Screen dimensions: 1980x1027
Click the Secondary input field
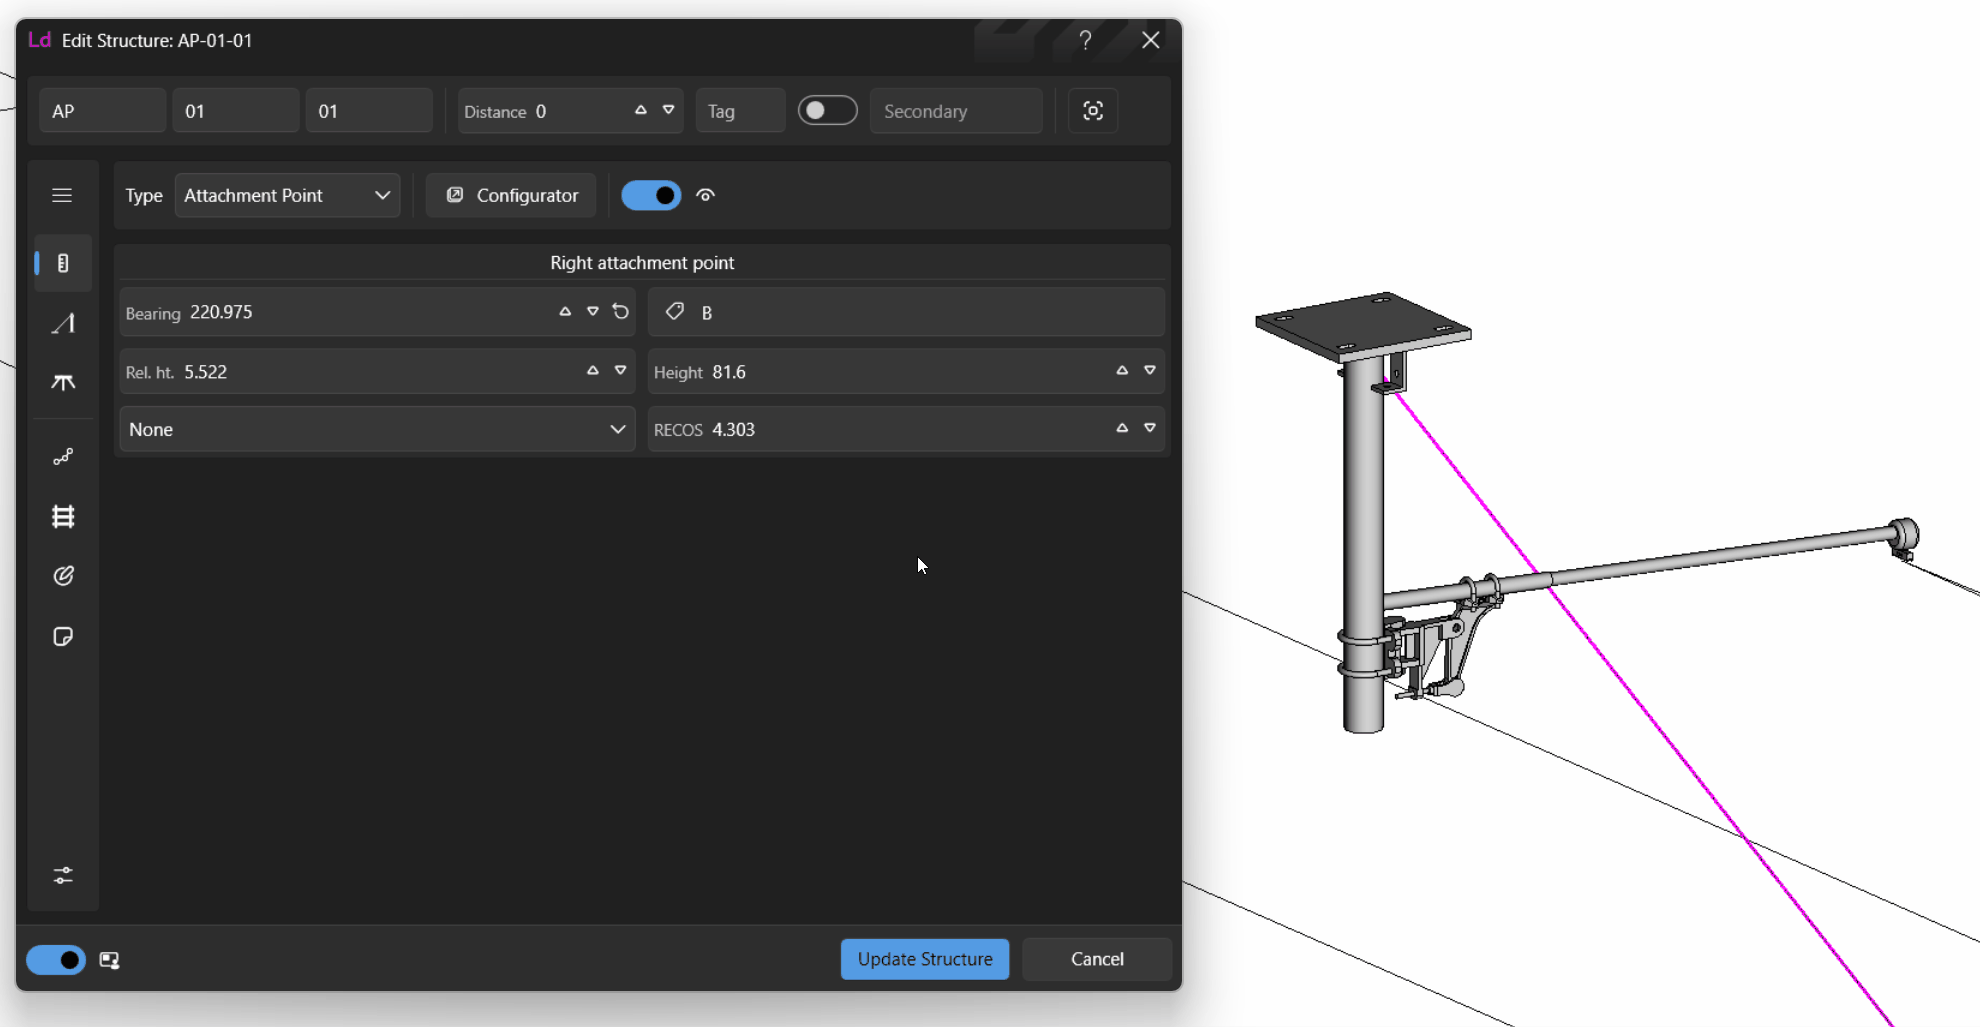pyautogui.click(x=956, y=111)
